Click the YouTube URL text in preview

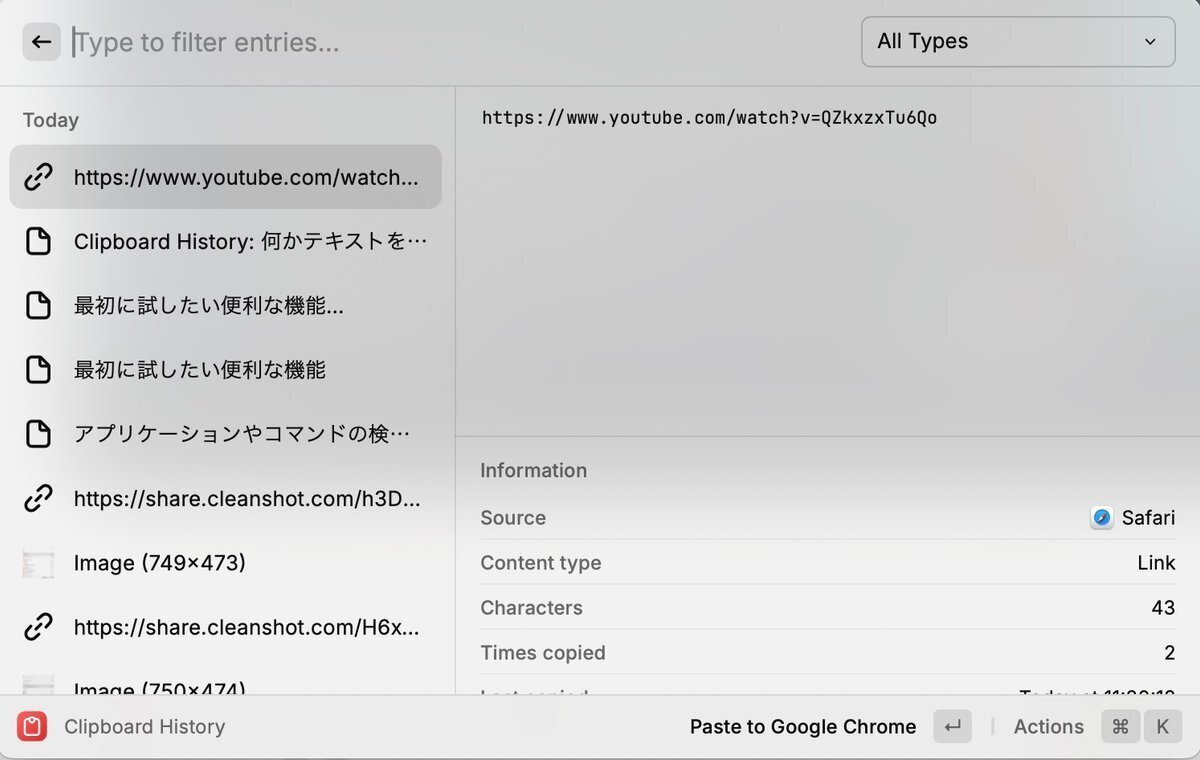(x=709, y=118)
